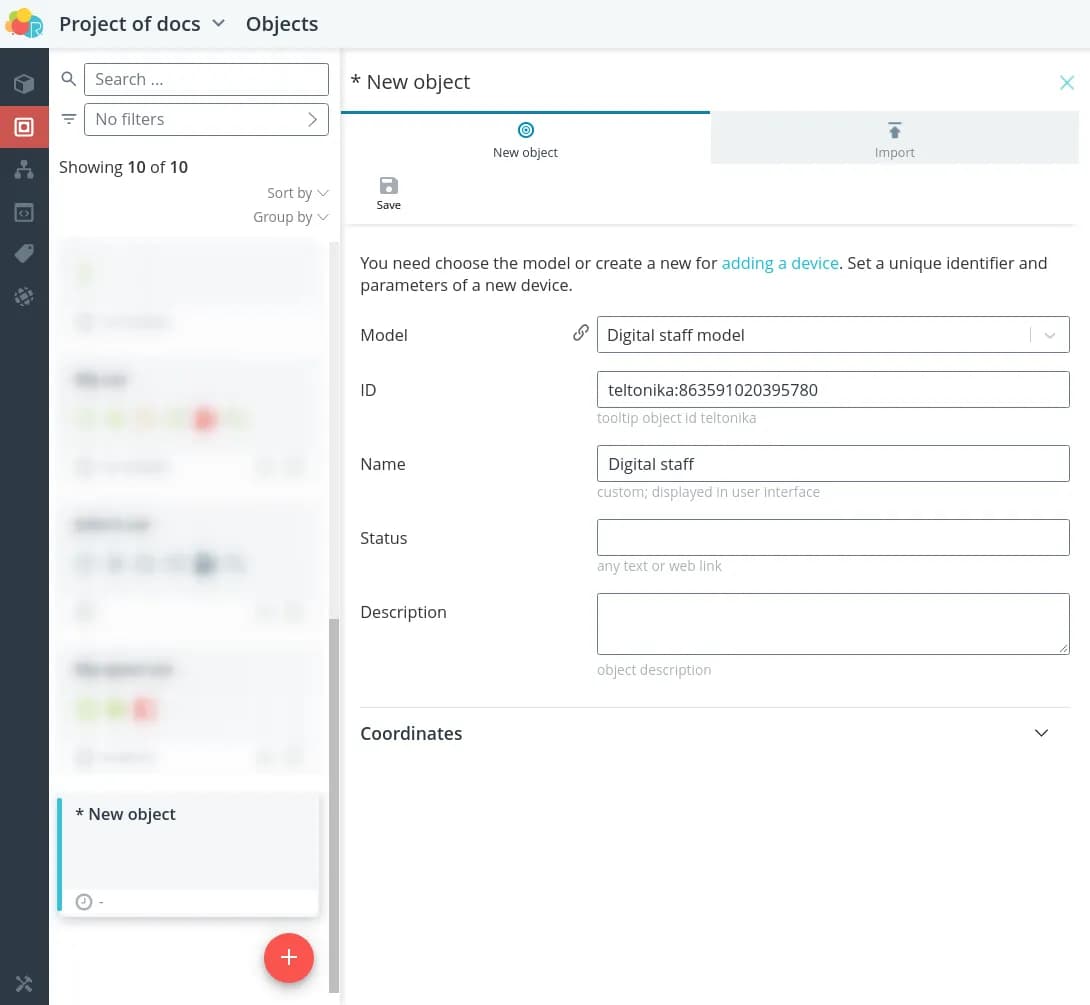1090x1005 pixels.
Task: Switch to the Import tab
Action: point(894,139)
